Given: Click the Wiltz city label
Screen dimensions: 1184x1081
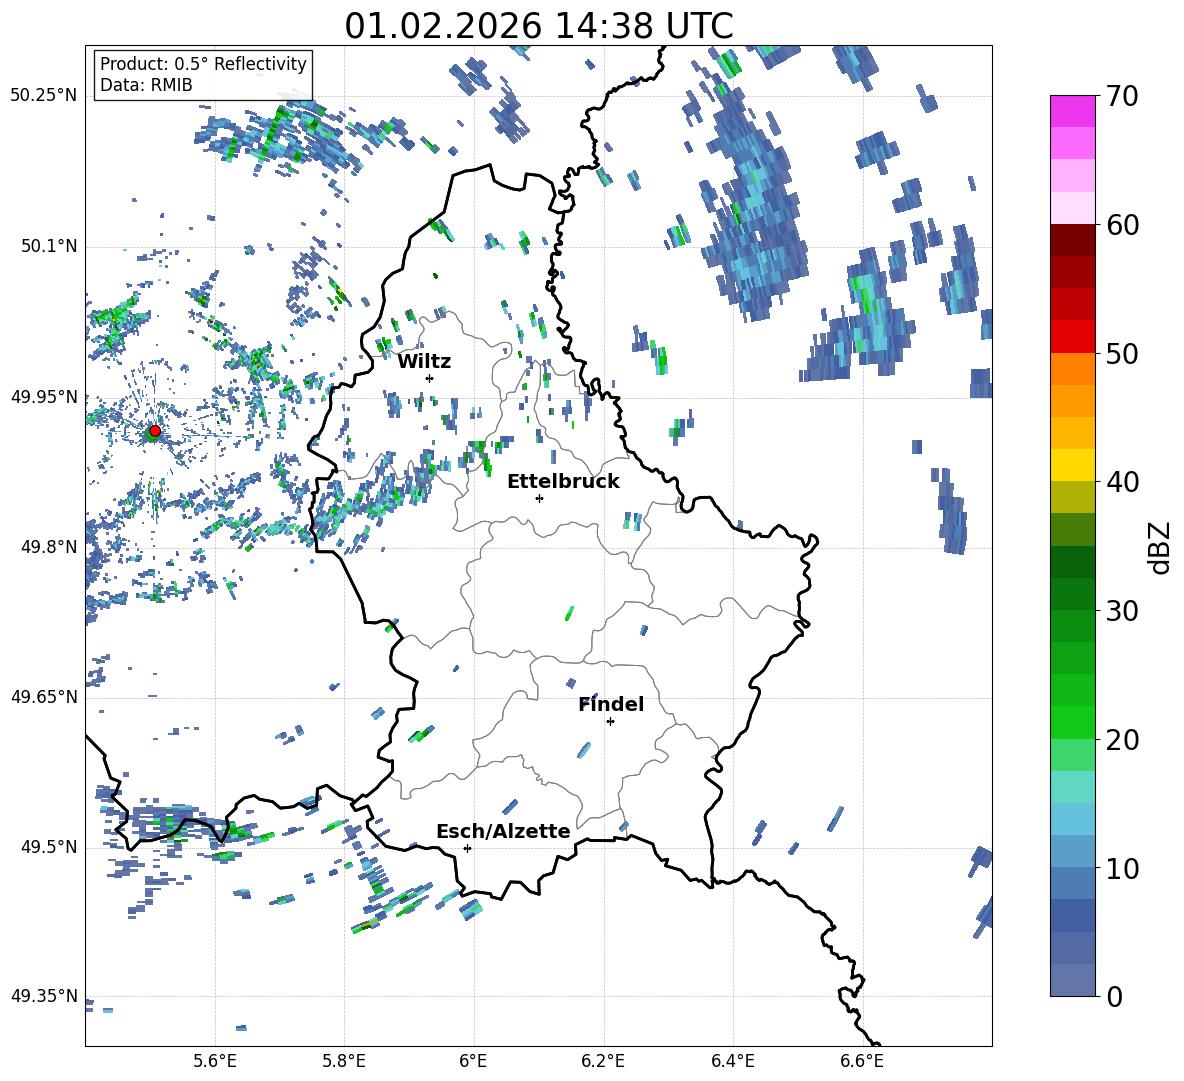Looking at the screenshot, I should pyautogui.click(x=424, y=362).
